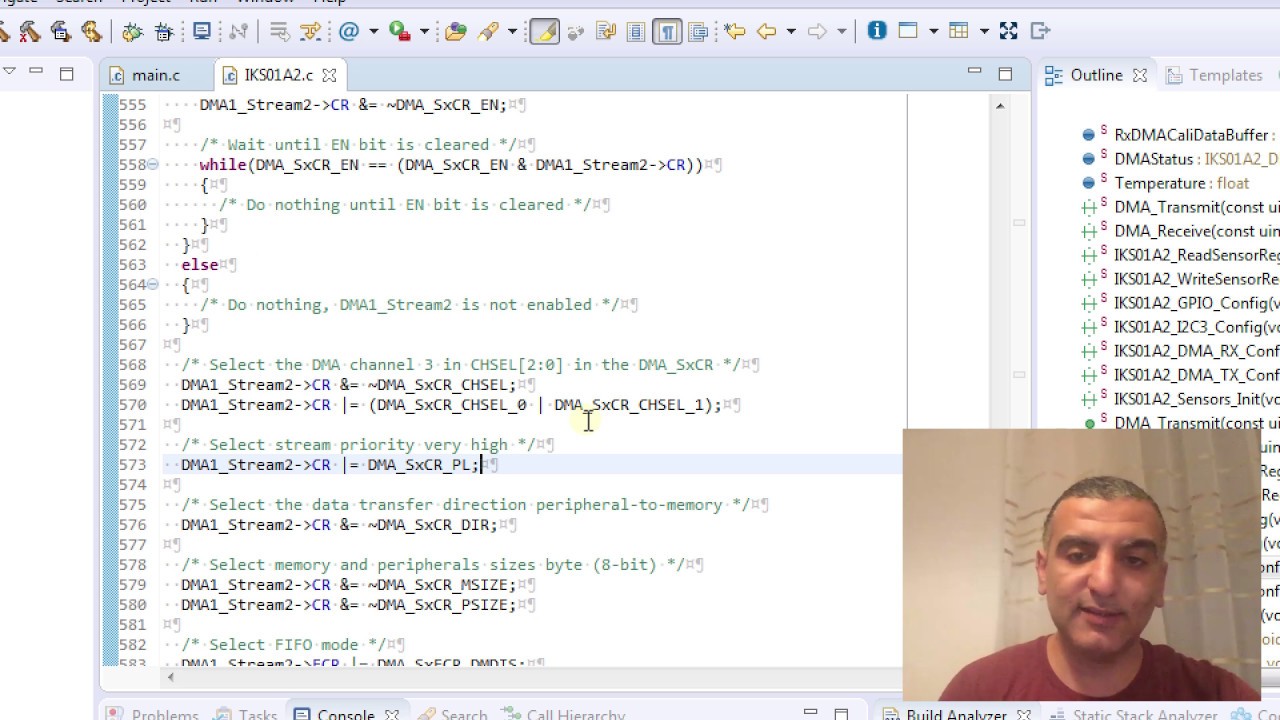Select IKS01A2_DMA_TX_Config in the Outline

(x=1181, y=375)
